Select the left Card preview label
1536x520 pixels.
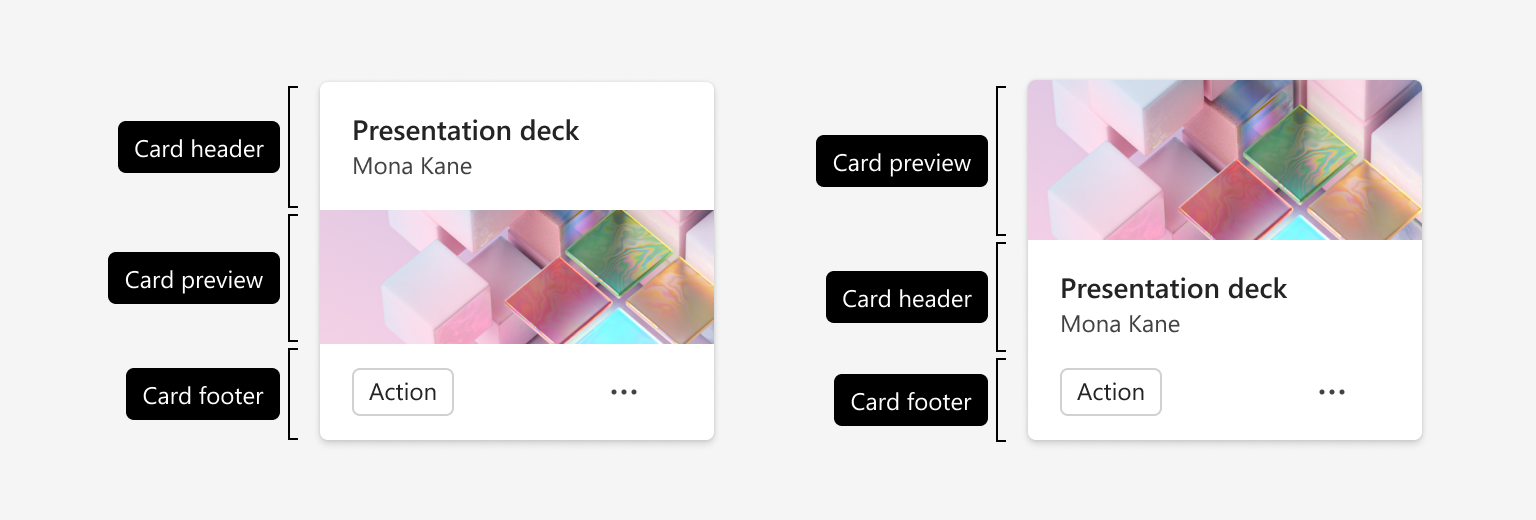(194, 278)
